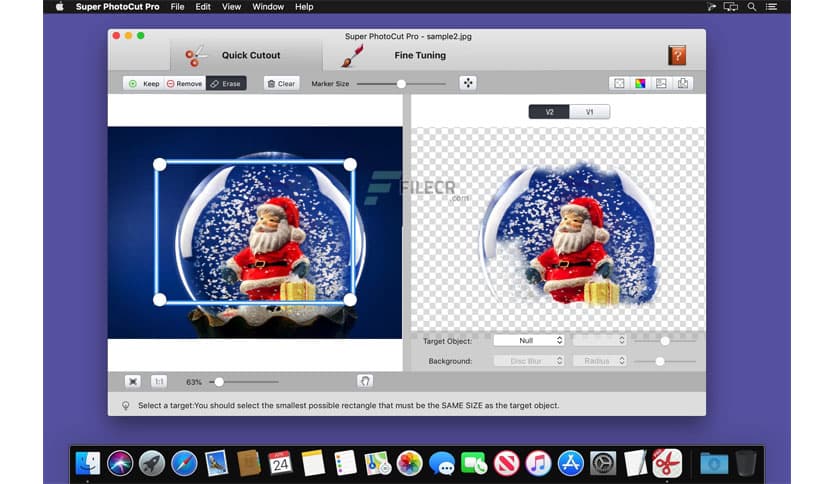This screenshot has width=836, height=484.
Task: Click the Background radius slider knob
Action: tap(660, 361)
